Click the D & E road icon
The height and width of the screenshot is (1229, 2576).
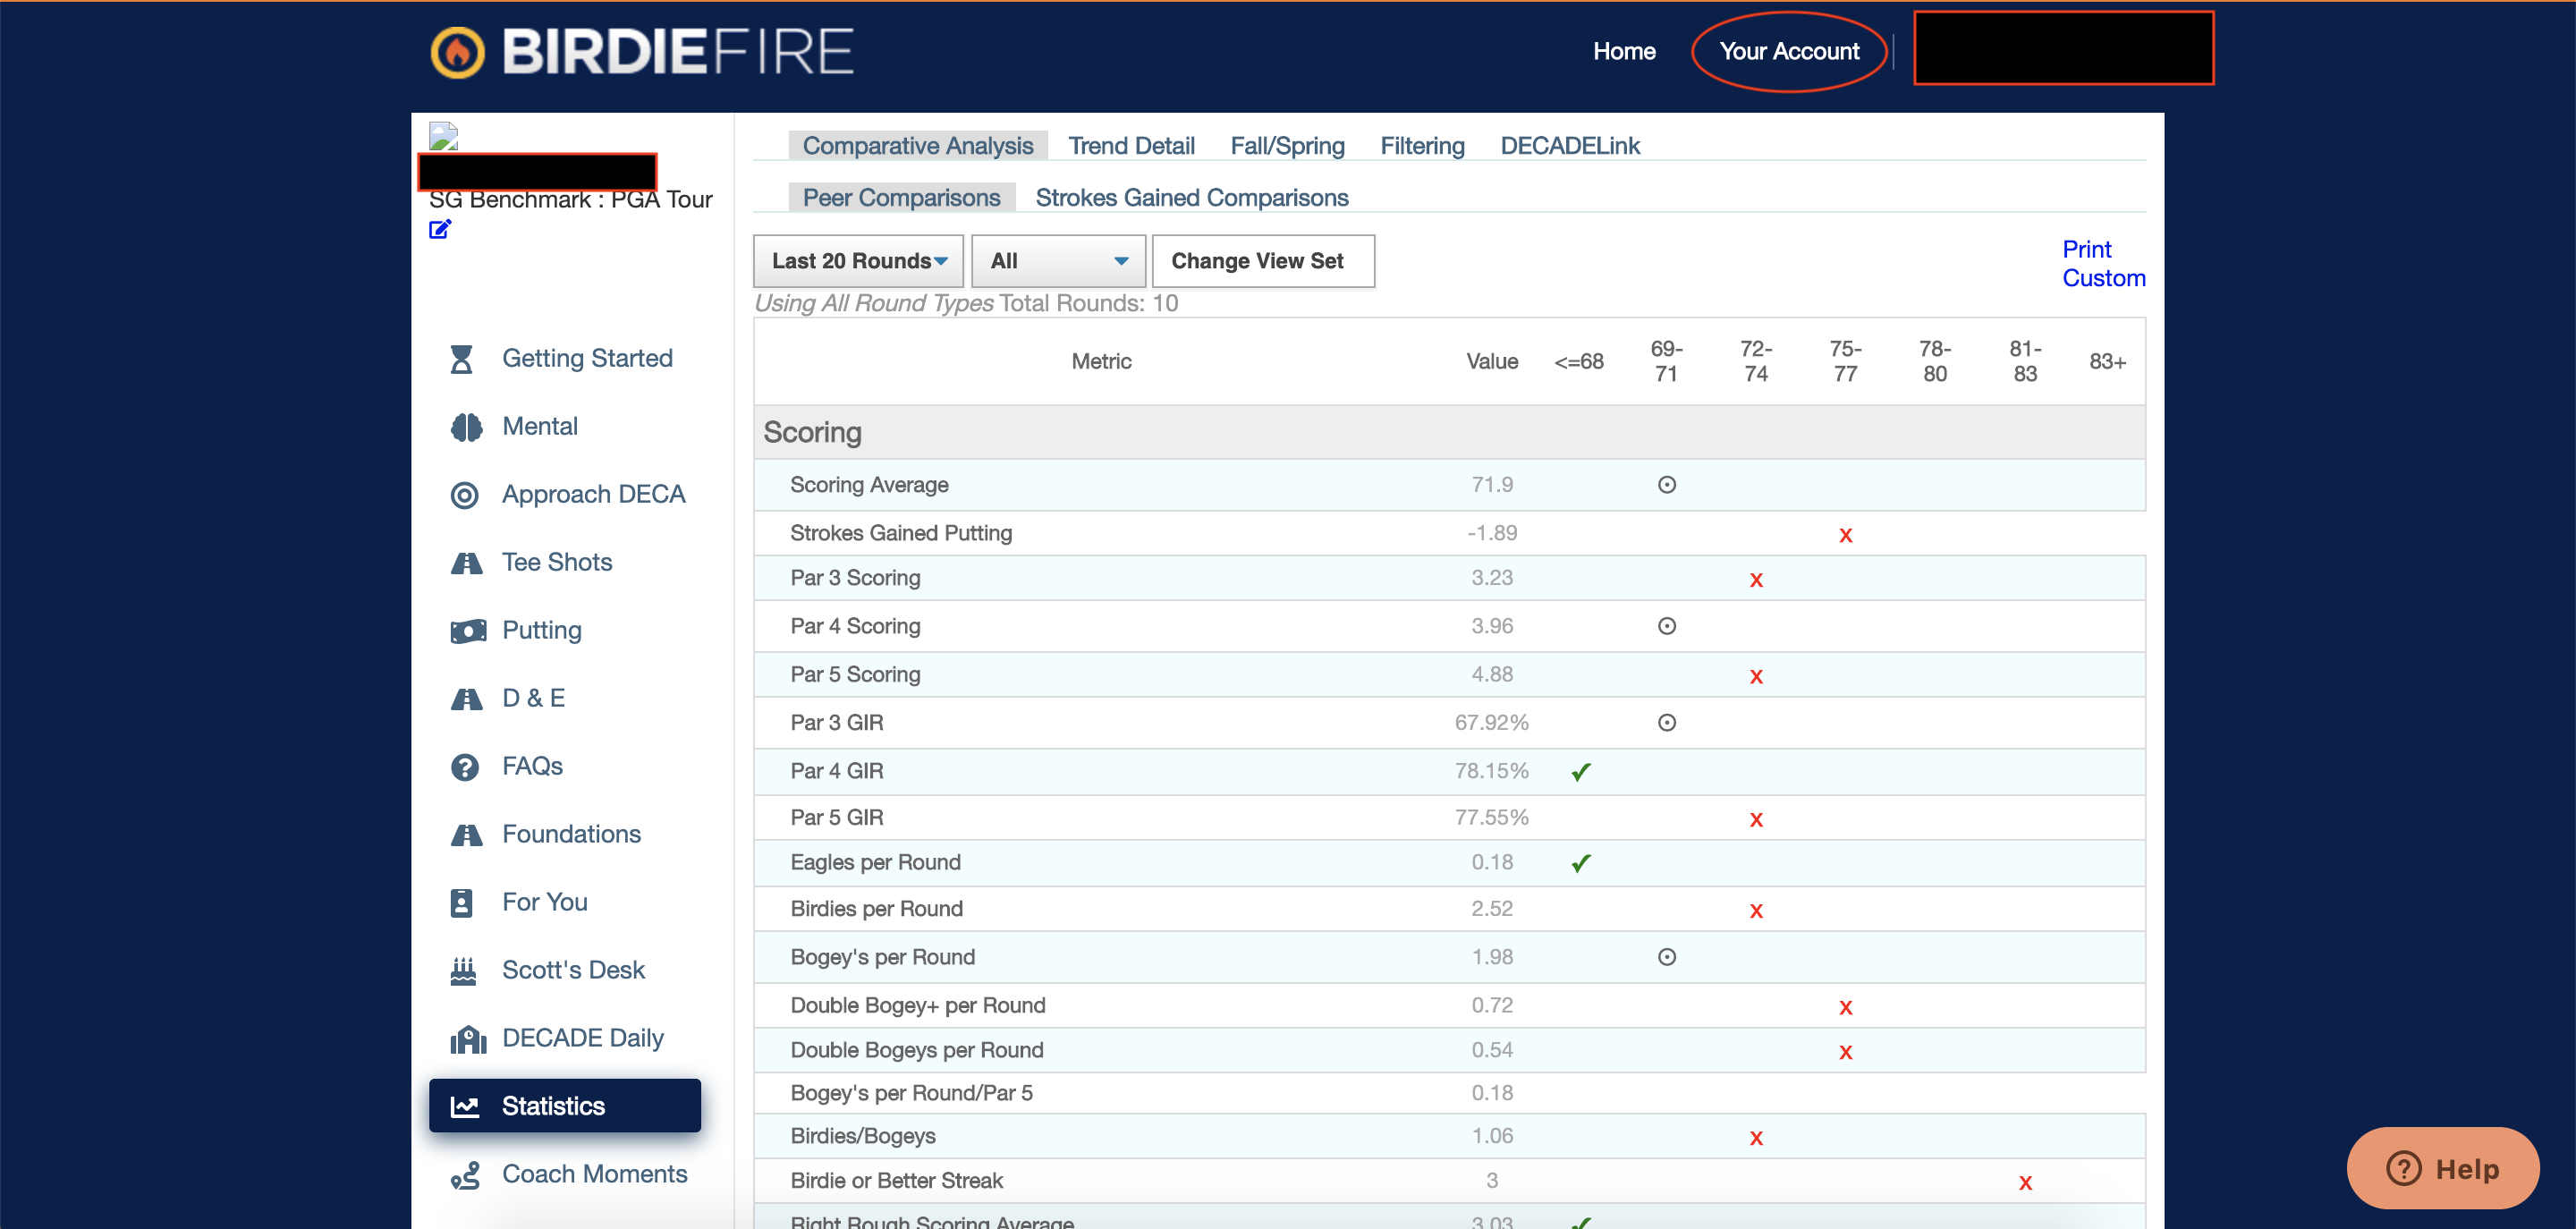point(466,699)
